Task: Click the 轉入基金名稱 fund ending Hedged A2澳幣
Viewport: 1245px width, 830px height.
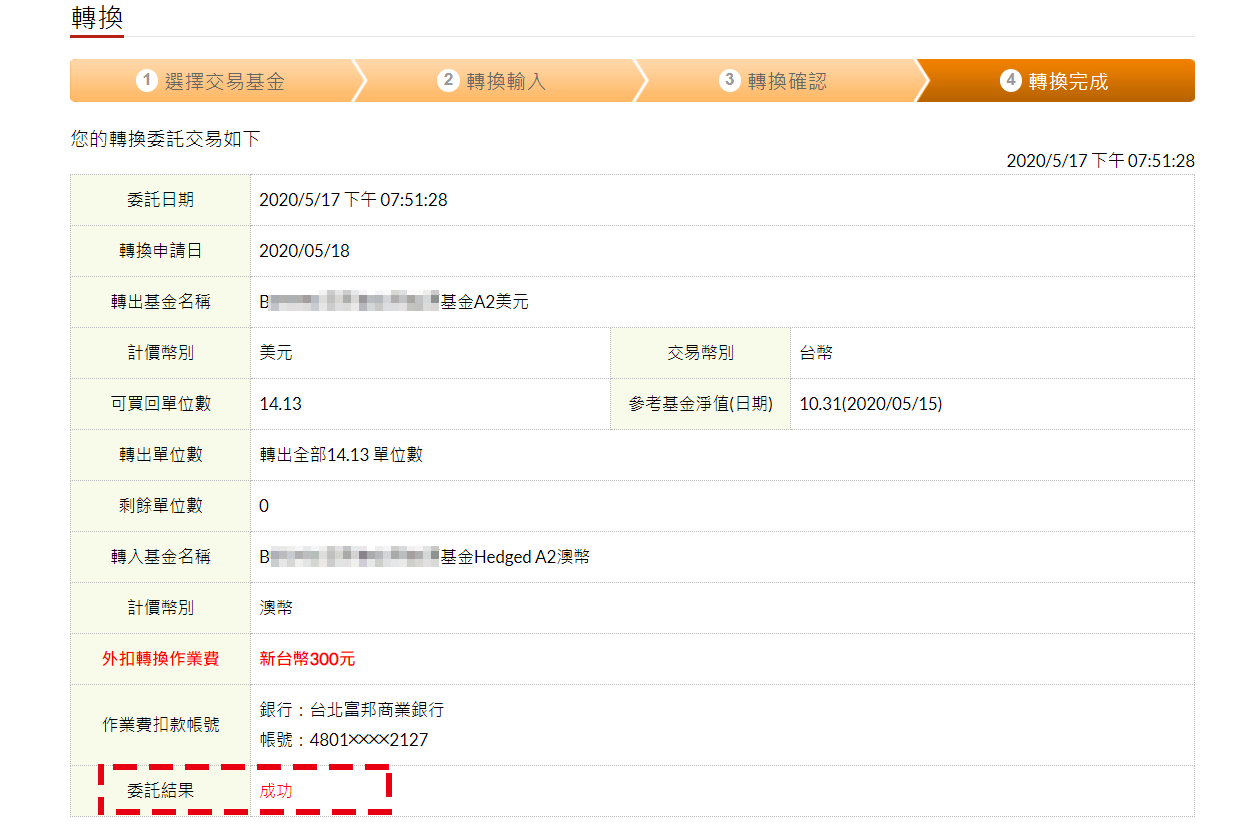Action: coord(424,557)
